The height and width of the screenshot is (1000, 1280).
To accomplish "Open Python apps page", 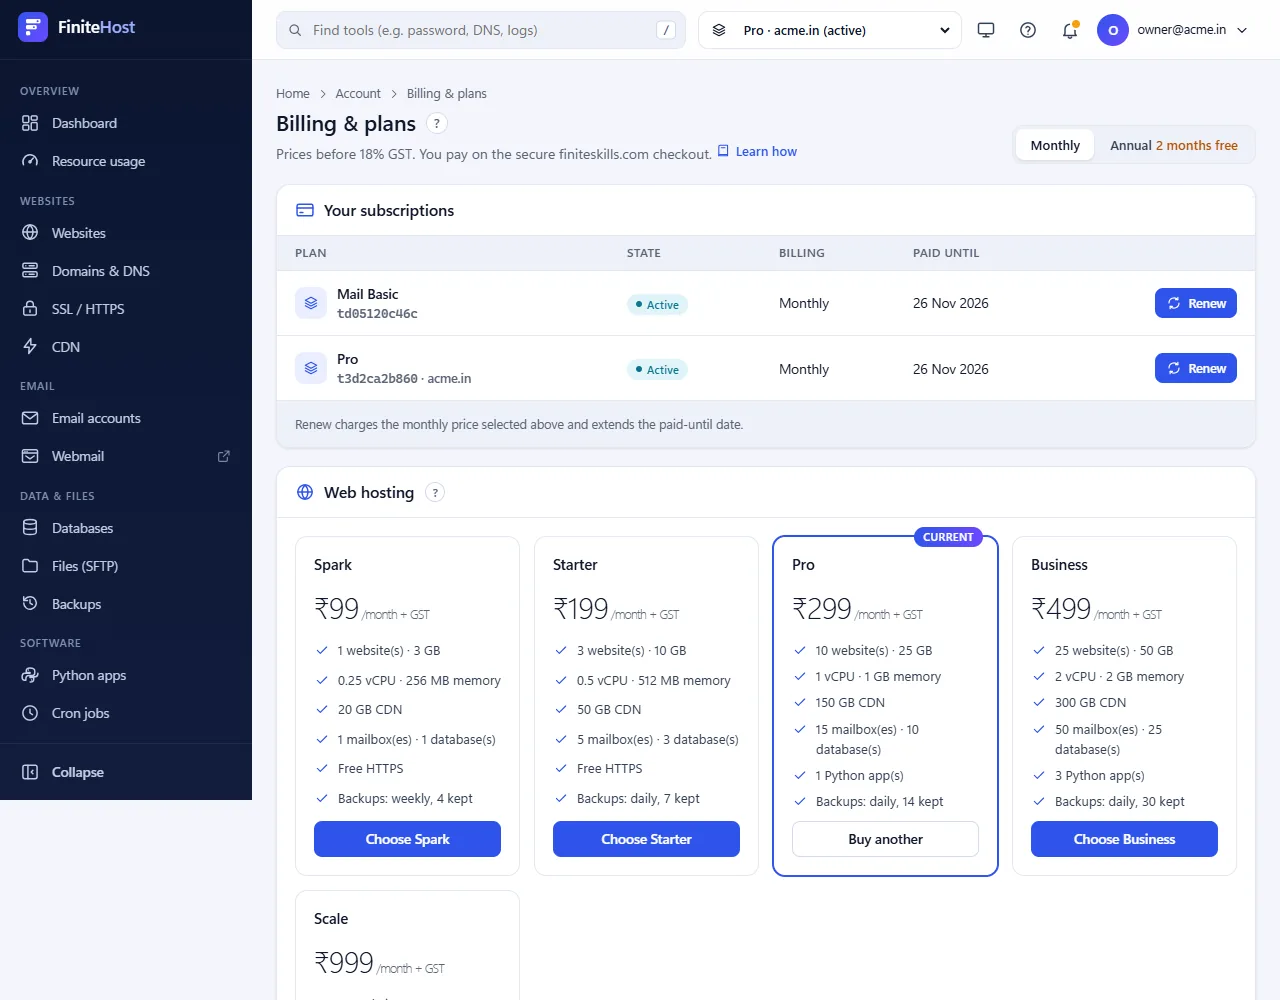I will 126,675.
